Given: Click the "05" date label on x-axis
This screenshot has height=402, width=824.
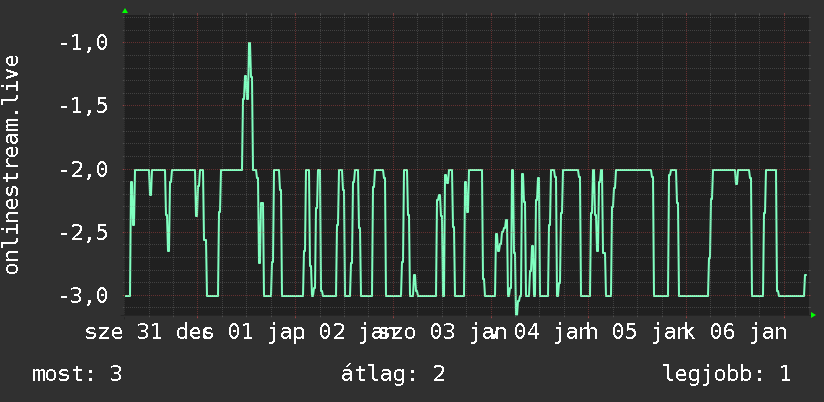Looking at the screenshot, I should [625, 333].
